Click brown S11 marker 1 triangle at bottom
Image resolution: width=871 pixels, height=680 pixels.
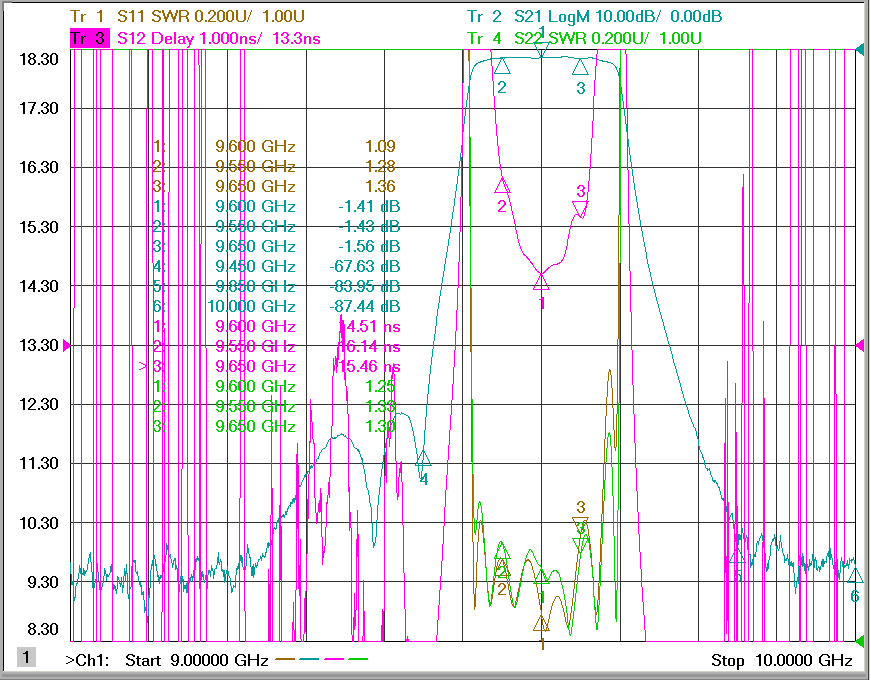542,623
